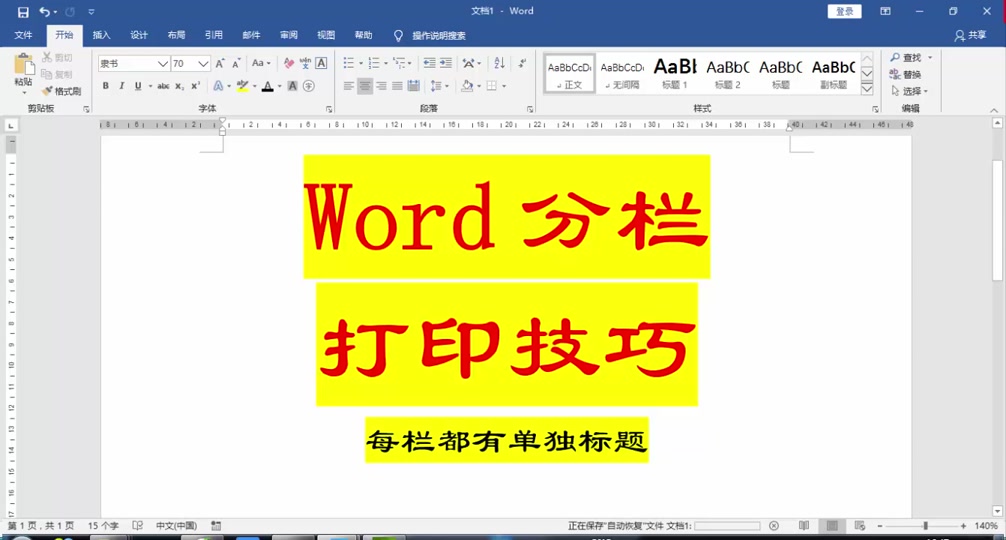Viewport: 1006px width, 540px height.
Task: Click the vertical scrollbar thumb
Action: click(997, 219)
